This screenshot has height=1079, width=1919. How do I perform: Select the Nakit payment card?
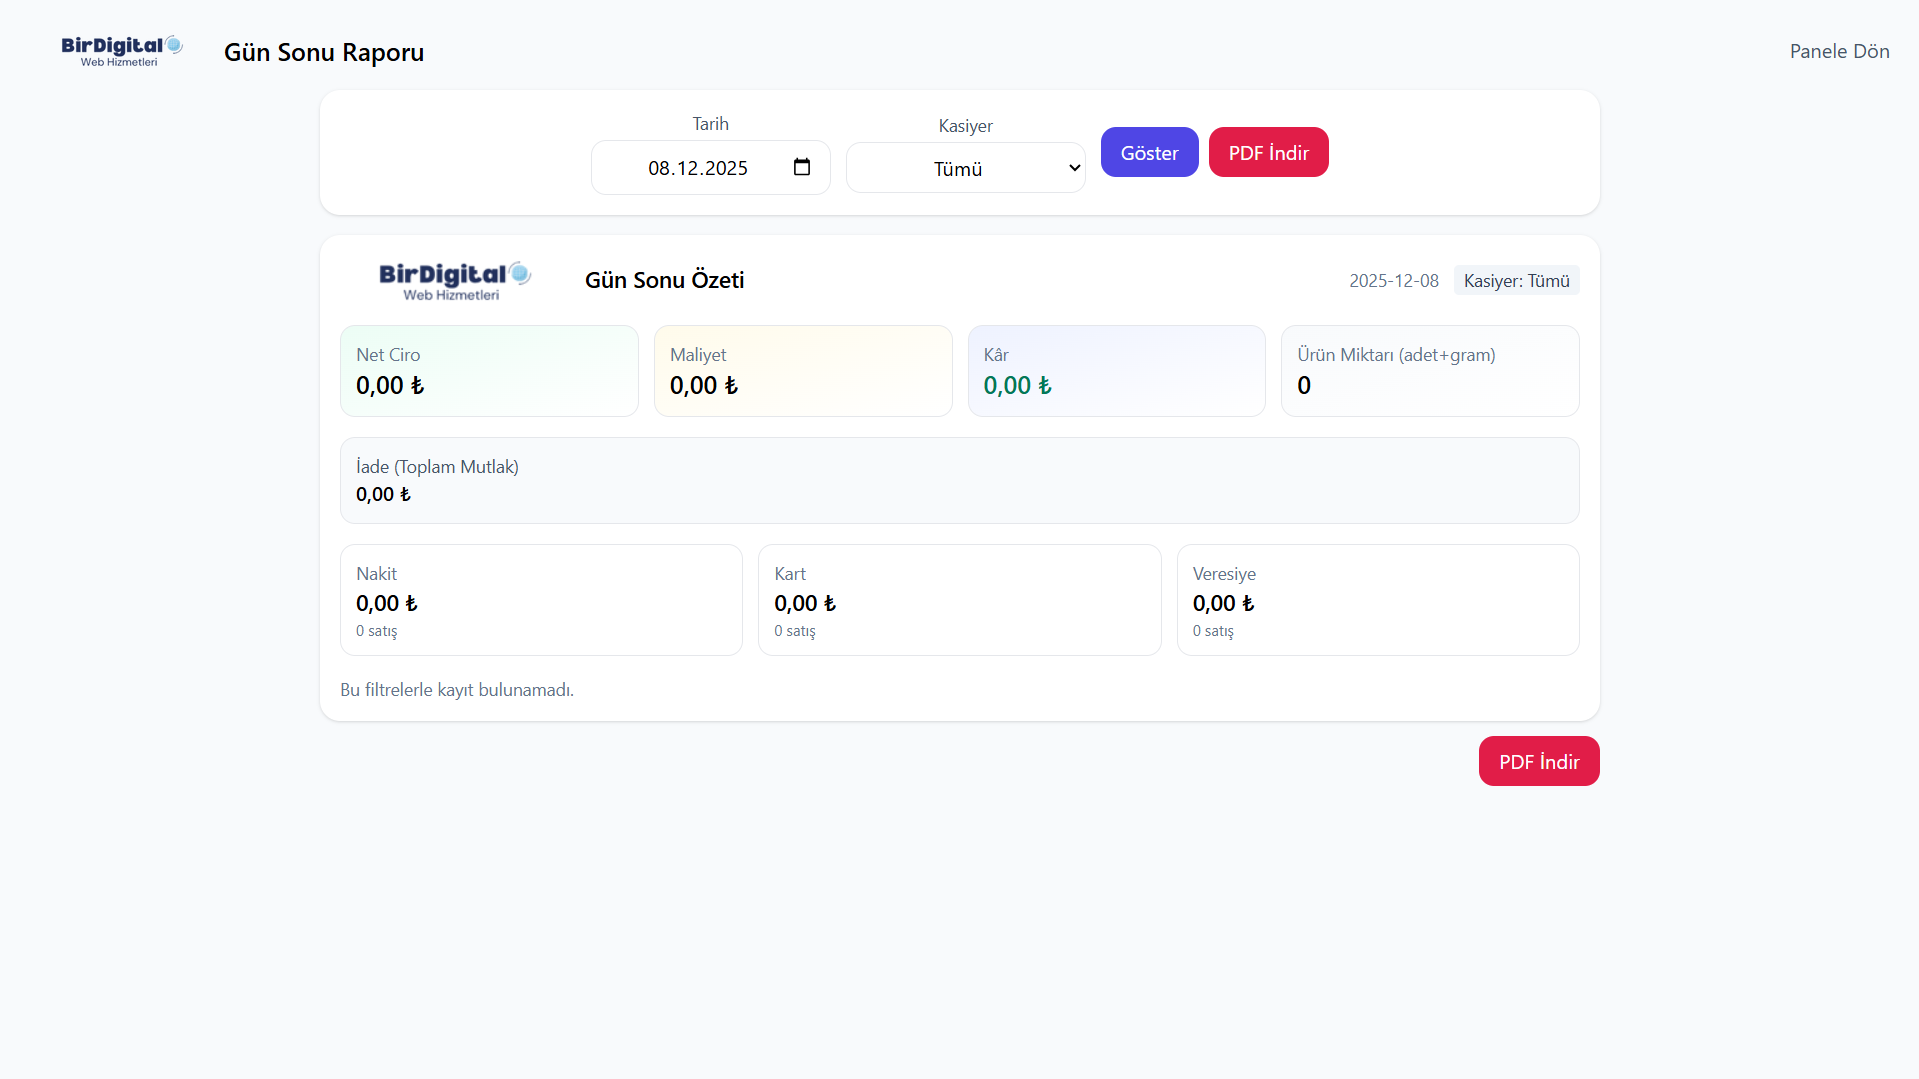[x=541, y=600]
